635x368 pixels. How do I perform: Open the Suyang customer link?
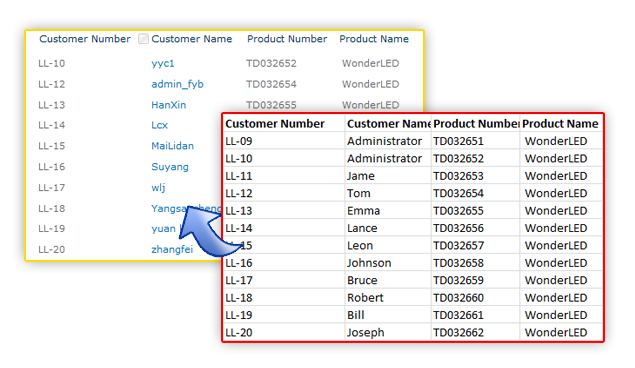tap(170, 167)
